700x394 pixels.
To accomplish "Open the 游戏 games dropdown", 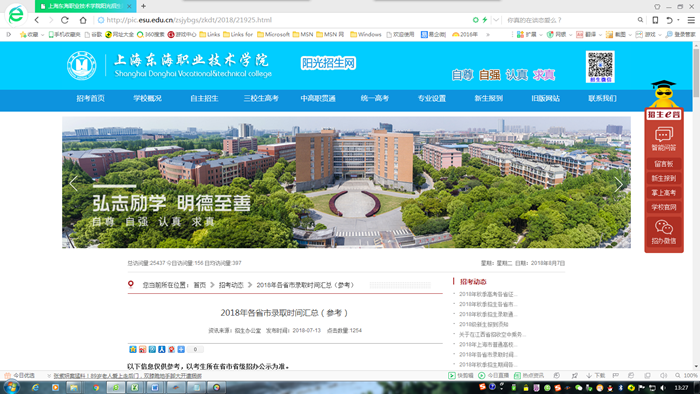I will [649, 34].
